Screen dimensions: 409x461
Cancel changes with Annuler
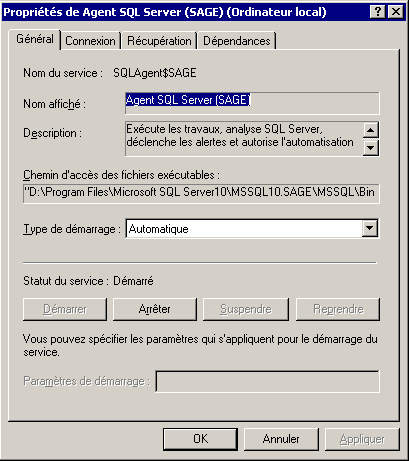pos(281,439)
